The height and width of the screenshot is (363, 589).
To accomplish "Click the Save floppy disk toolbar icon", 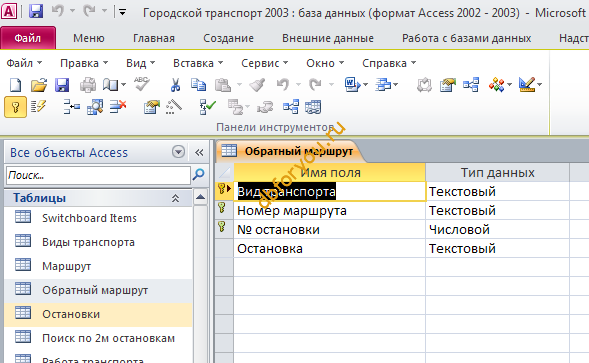I will [62, 85].
